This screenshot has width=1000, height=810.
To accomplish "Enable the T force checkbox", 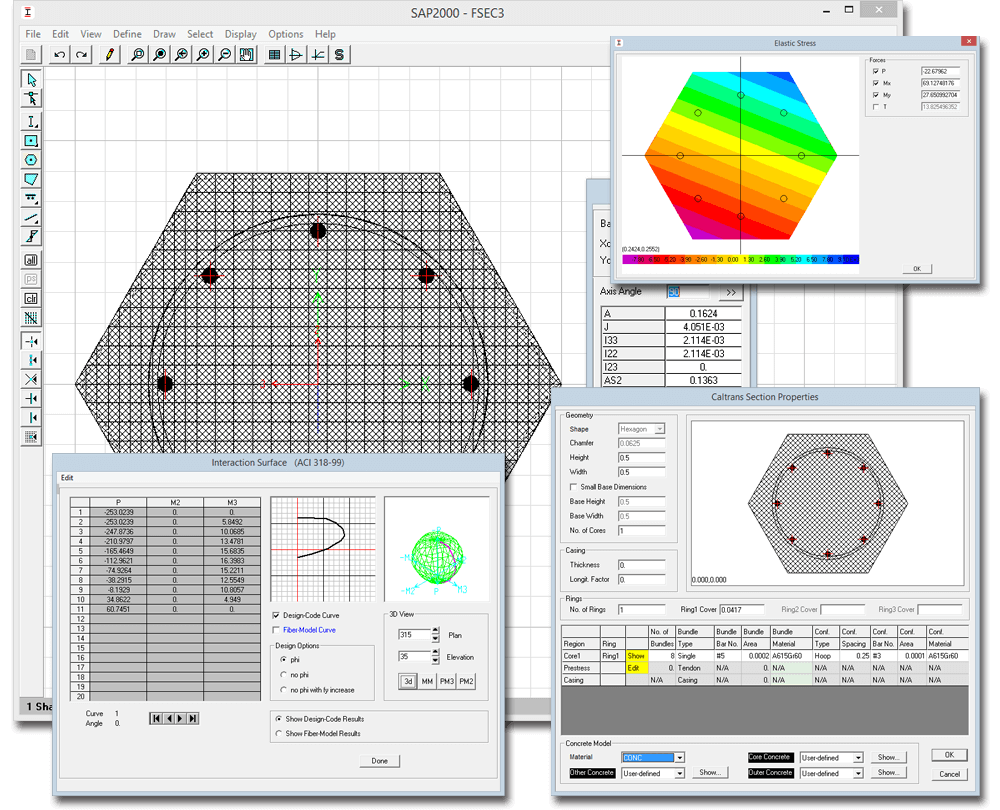I will click(x=876, y=107).
